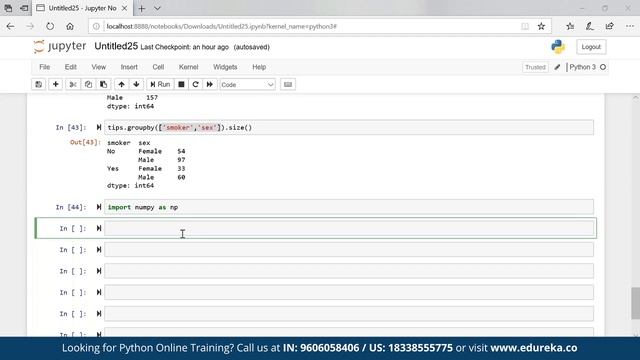Set tabs aside icon
This screenshot has height=360, width=640.
click(x=24, y=8)
